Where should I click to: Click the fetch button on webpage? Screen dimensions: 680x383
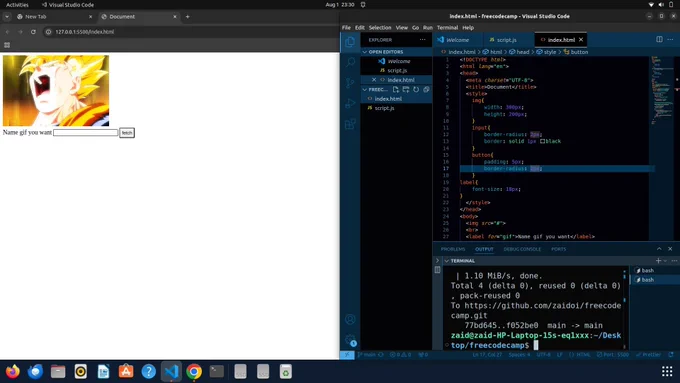[x=127, y=133]
